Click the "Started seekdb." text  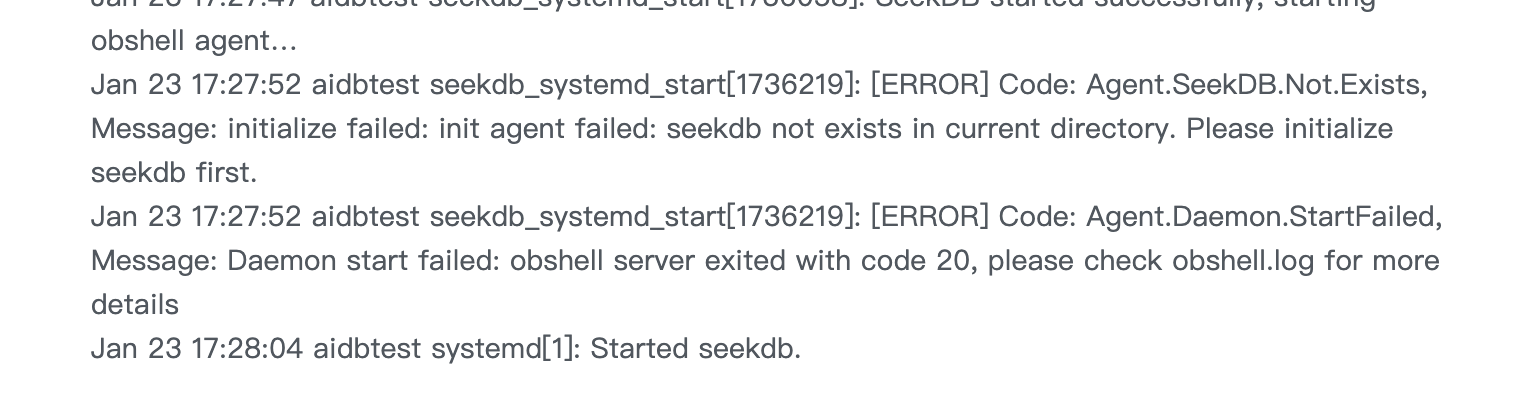(696, 349)
